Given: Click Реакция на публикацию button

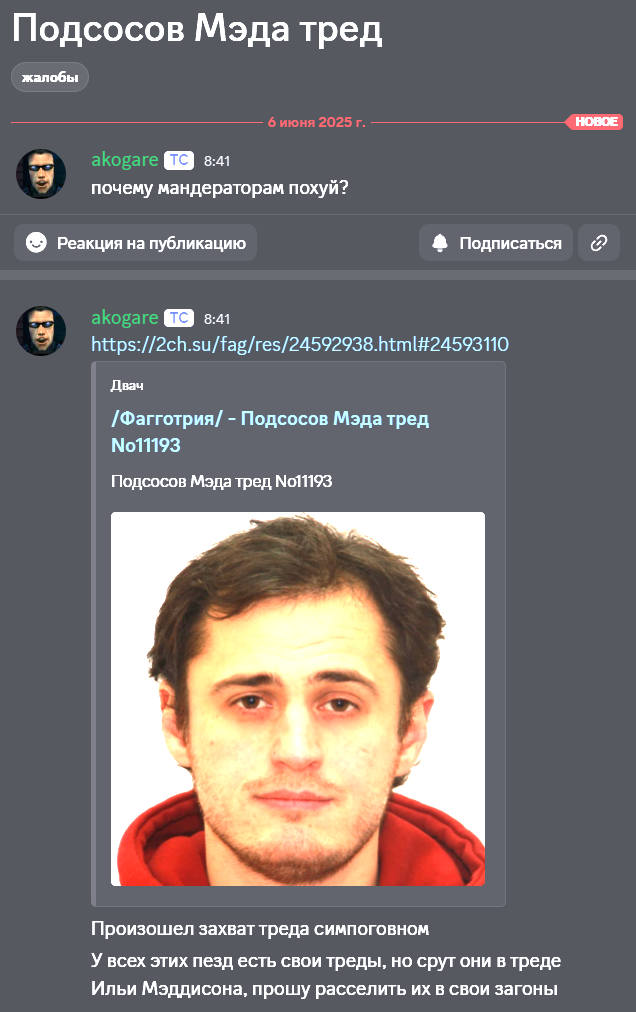Looking at the screenshot, I should (x=136, y=243).
